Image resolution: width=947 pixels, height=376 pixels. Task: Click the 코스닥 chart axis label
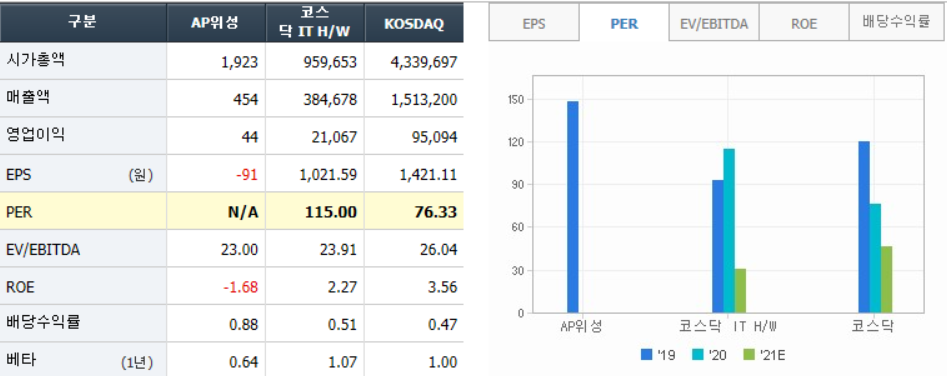873,327
